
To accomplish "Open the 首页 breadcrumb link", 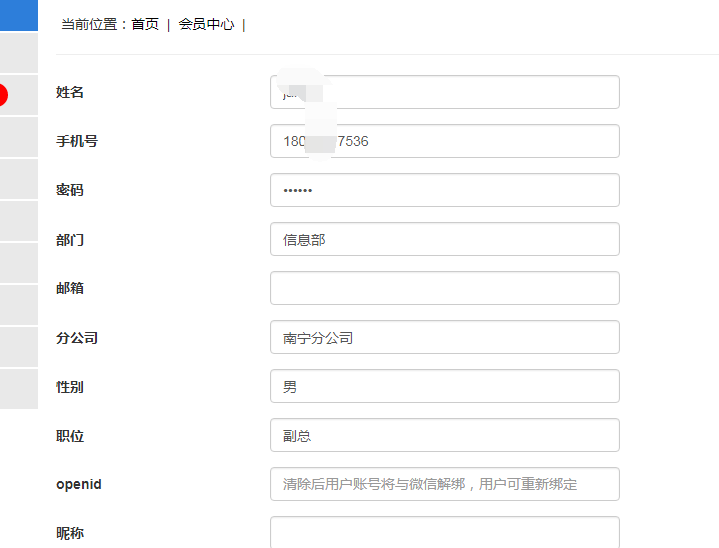I will point(145,24).
